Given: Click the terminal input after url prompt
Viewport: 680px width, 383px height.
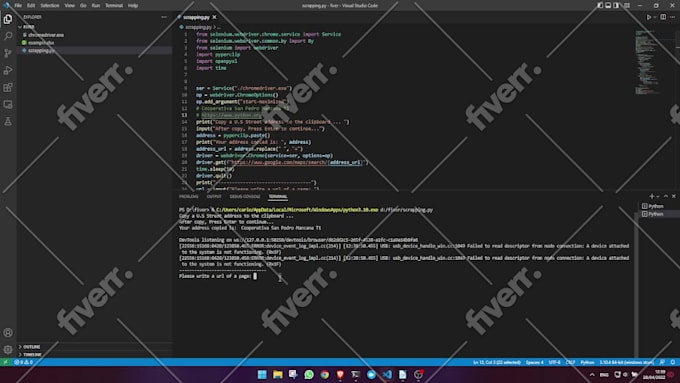Looking at the screenshot, I should click(x=255, y=276).
